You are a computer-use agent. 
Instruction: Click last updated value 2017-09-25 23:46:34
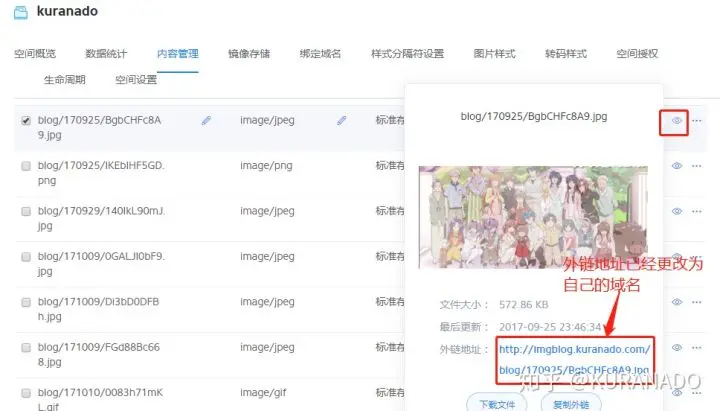tap(550, 327)
